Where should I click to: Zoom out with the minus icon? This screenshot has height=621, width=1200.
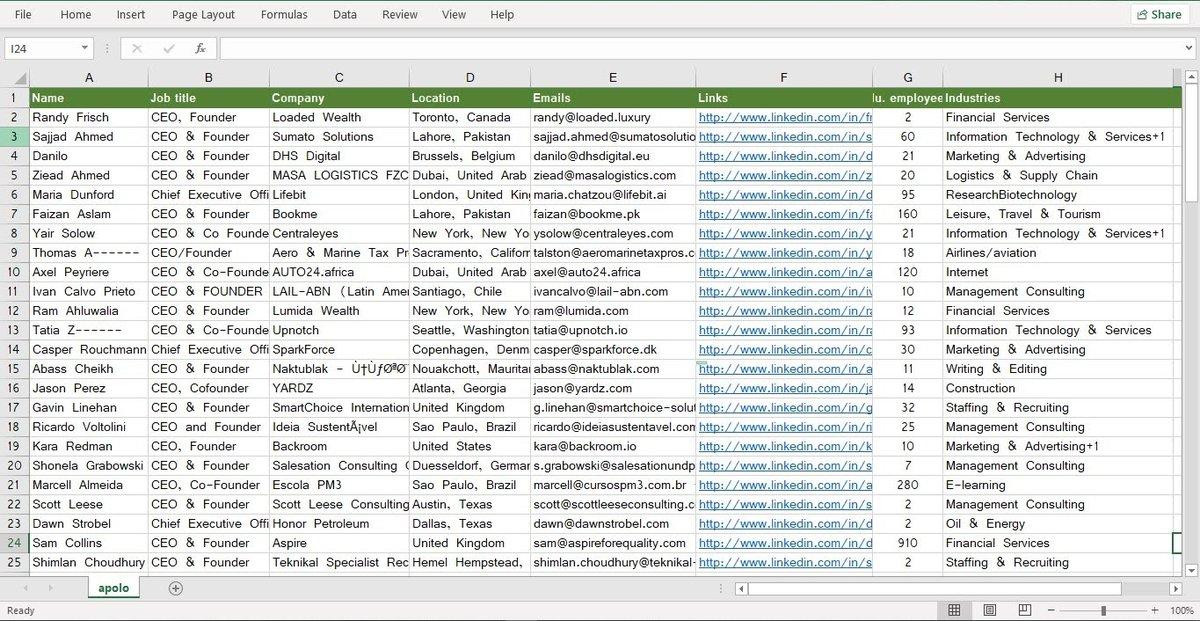point(1051,610)
